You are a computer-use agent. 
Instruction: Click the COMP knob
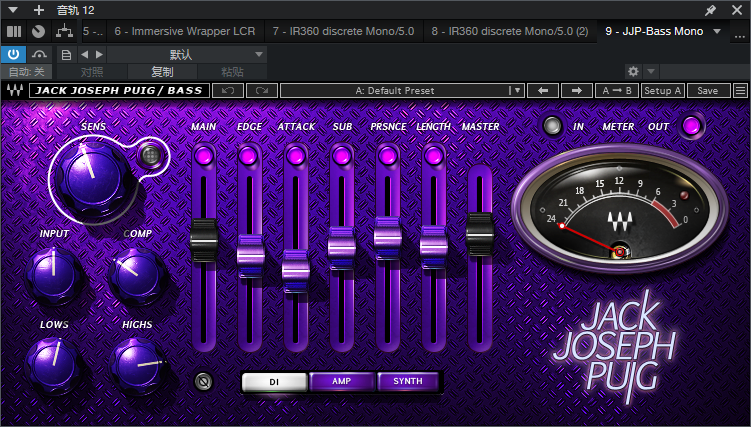point(138,276)
